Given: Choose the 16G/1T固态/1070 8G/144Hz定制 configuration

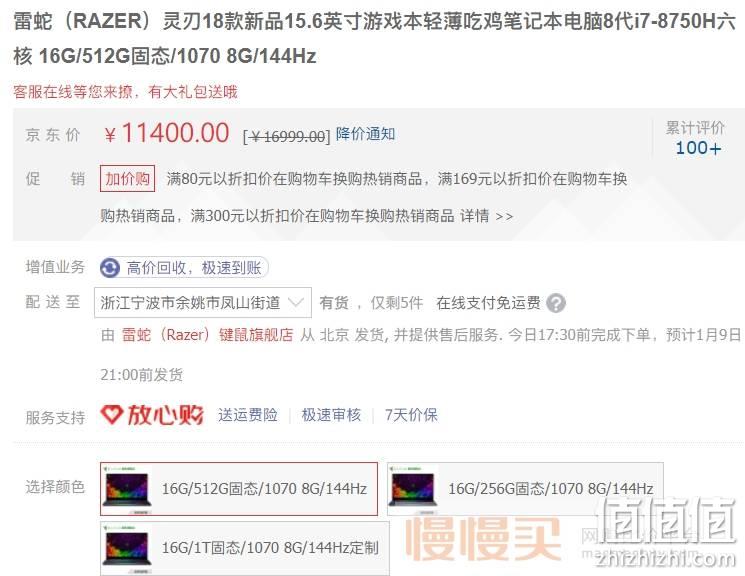Looking at the screenshot, I should click(x=245, y=548).
